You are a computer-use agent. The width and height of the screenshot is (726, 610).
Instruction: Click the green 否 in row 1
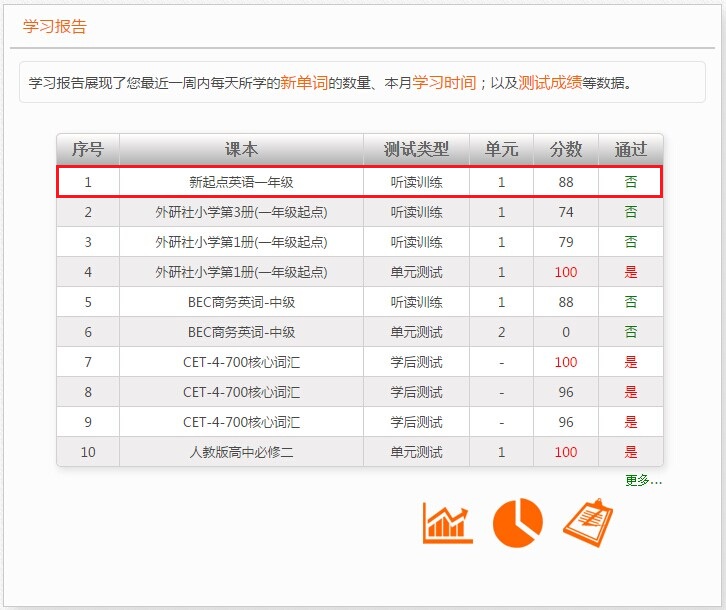pyautogui.click(x=631, y=182)
